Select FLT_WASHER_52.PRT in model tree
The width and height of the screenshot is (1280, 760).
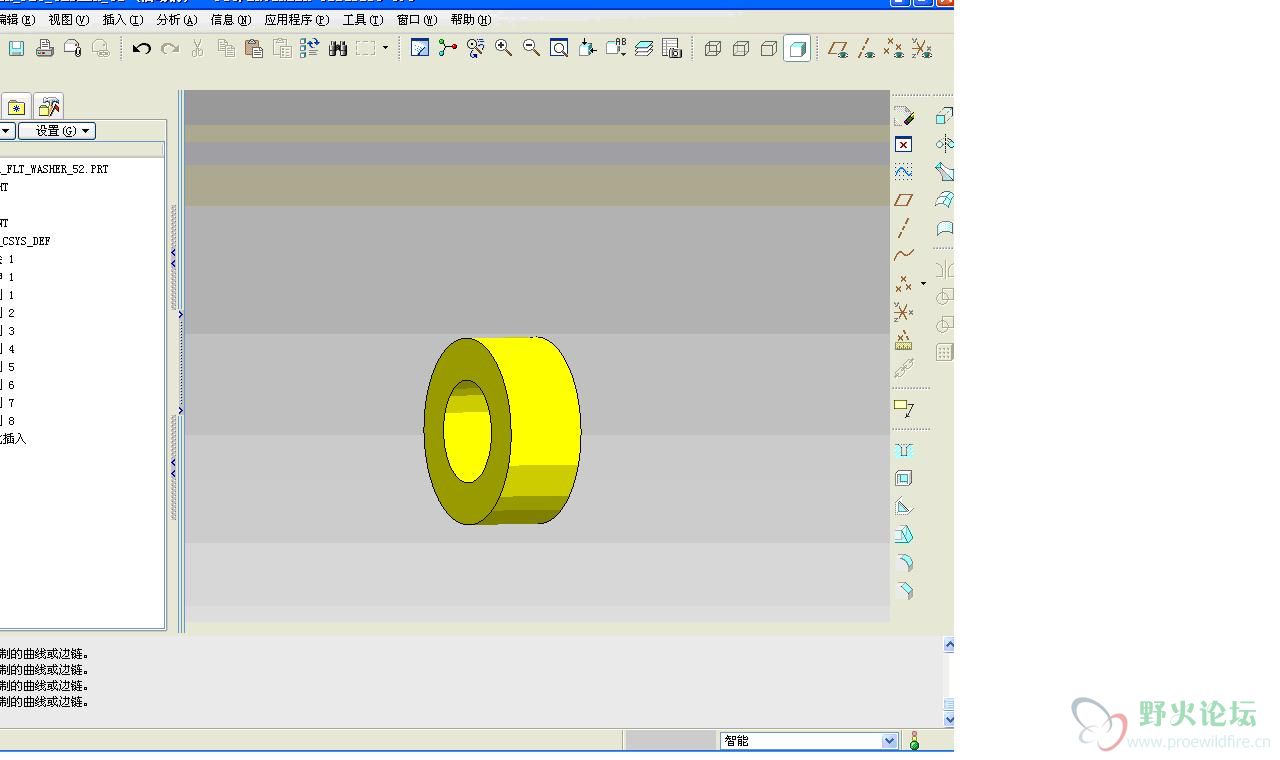click(54, 169)
